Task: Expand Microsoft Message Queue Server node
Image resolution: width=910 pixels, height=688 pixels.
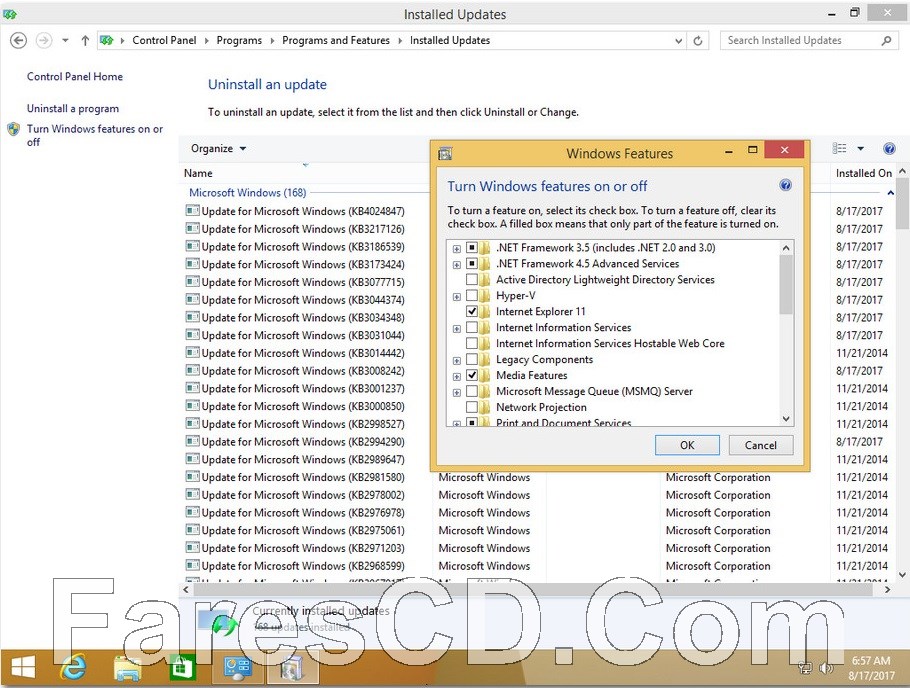Action: [x=457, y=392]
